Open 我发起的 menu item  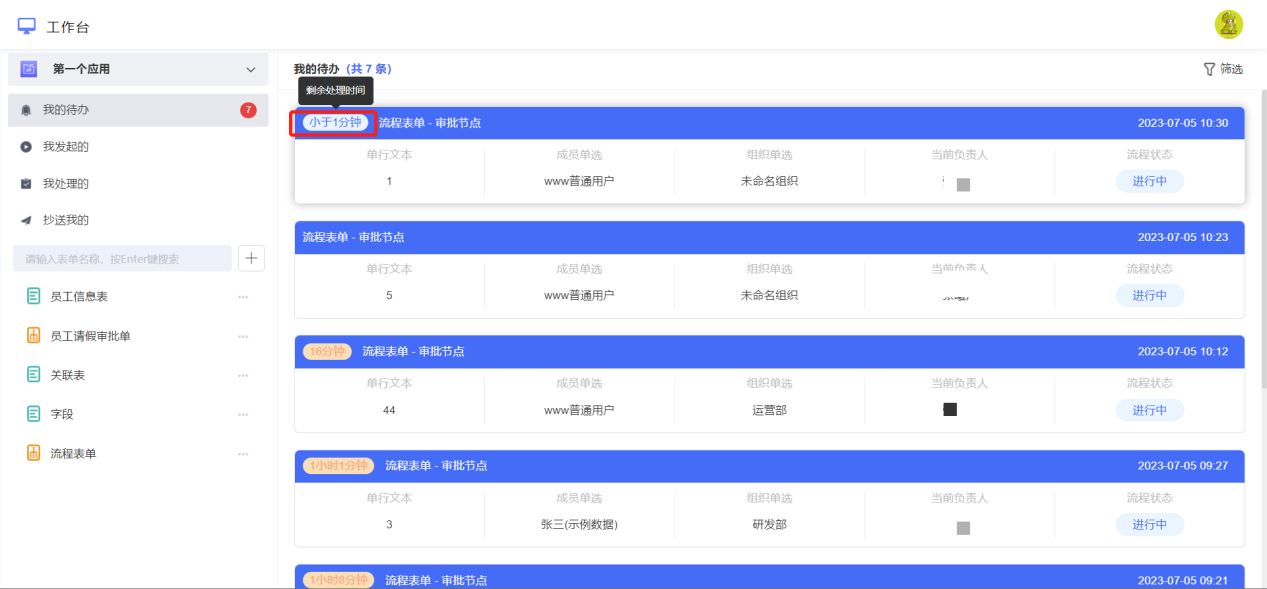click(x=138, y=147)
